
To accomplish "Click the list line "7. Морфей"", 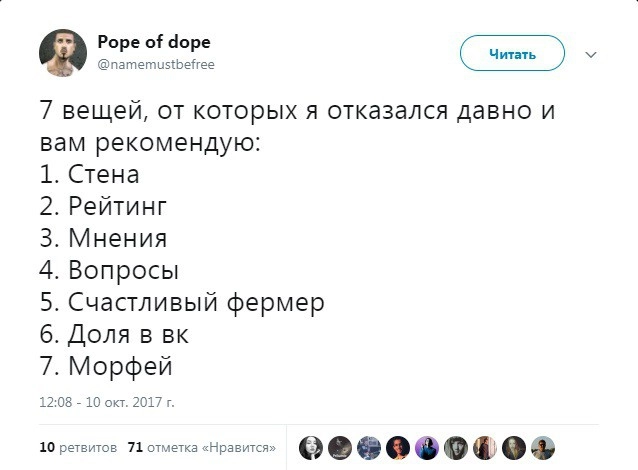I will point(106,366).
